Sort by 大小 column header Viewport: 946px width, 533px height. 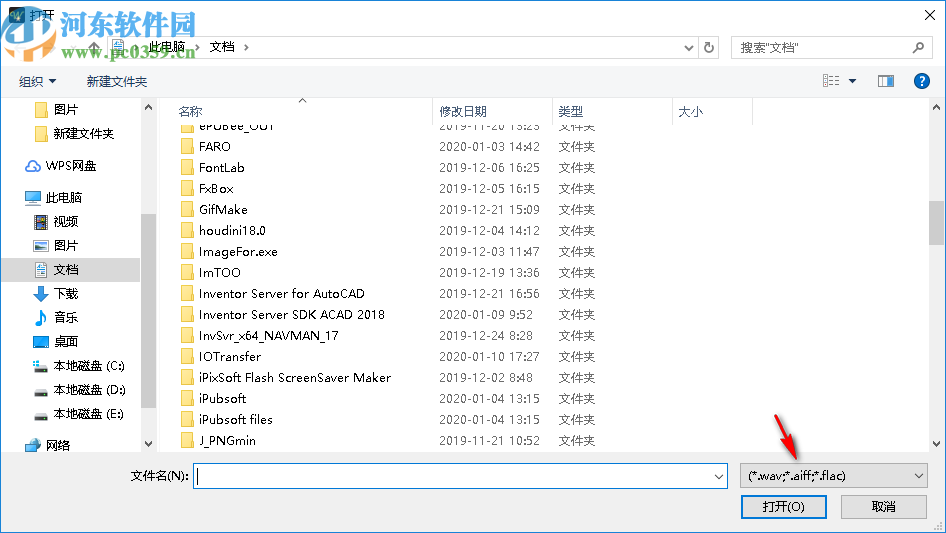pyautogui.click(x=690, y=112)
